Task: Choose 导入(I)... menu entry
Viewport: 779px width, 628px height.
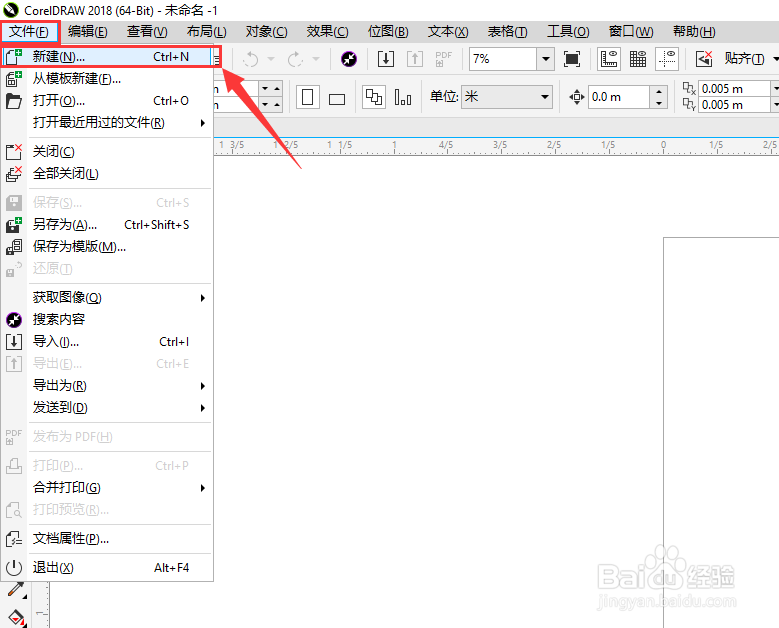Action: click(108, 341)
